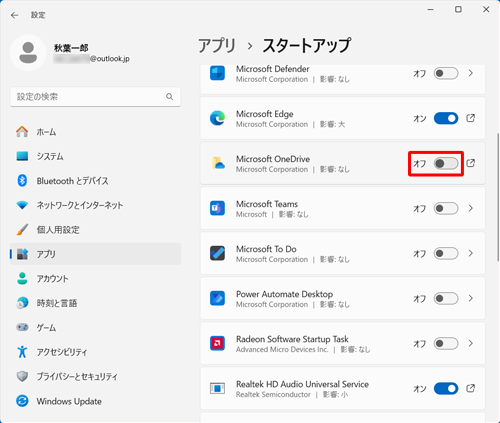The height and width of the screenshot is (423, 500).
Task: Click the アクセシビリティ figure icon
Action: point(22,352)
